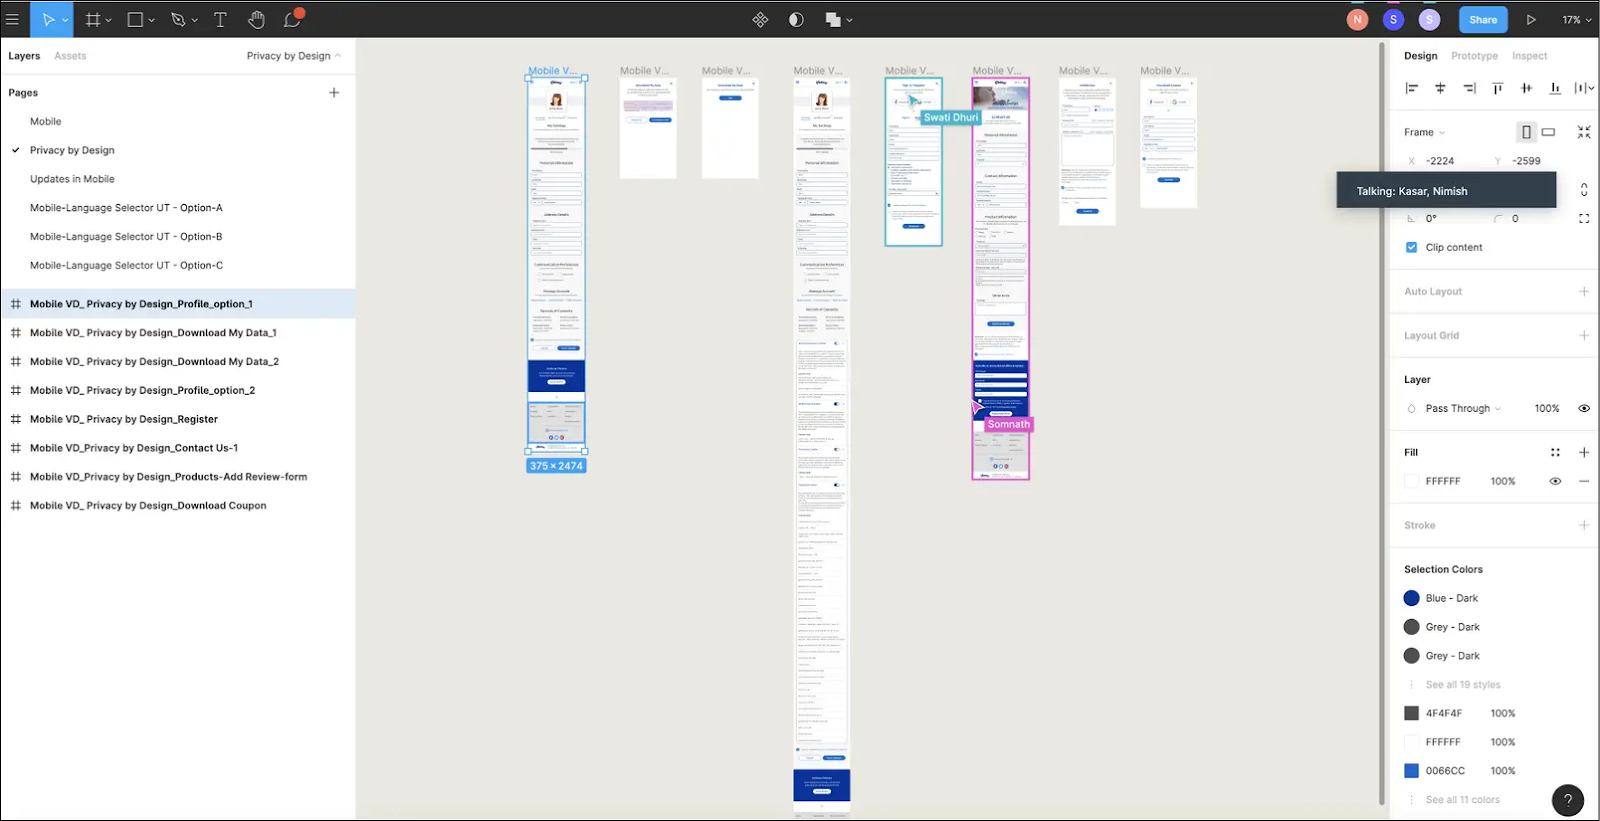
Task: Add a Stroke with plus icon
Action: (1584, 525)
